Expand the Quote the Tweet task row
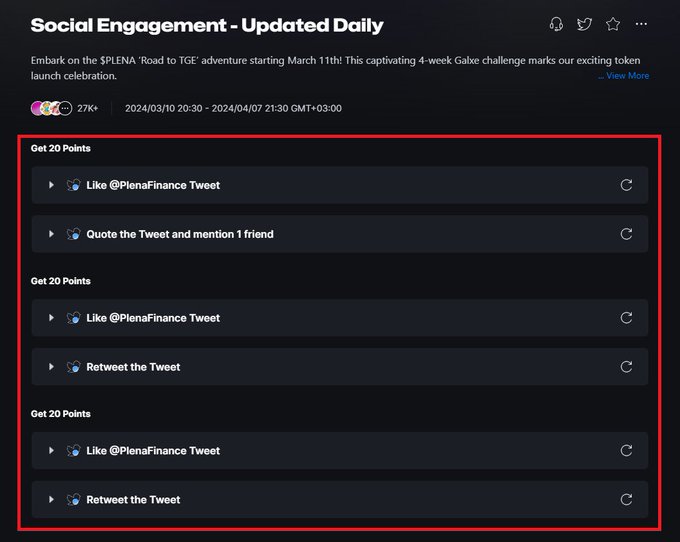Viewport: 680px width, 542px height. [x=51, y=234]
